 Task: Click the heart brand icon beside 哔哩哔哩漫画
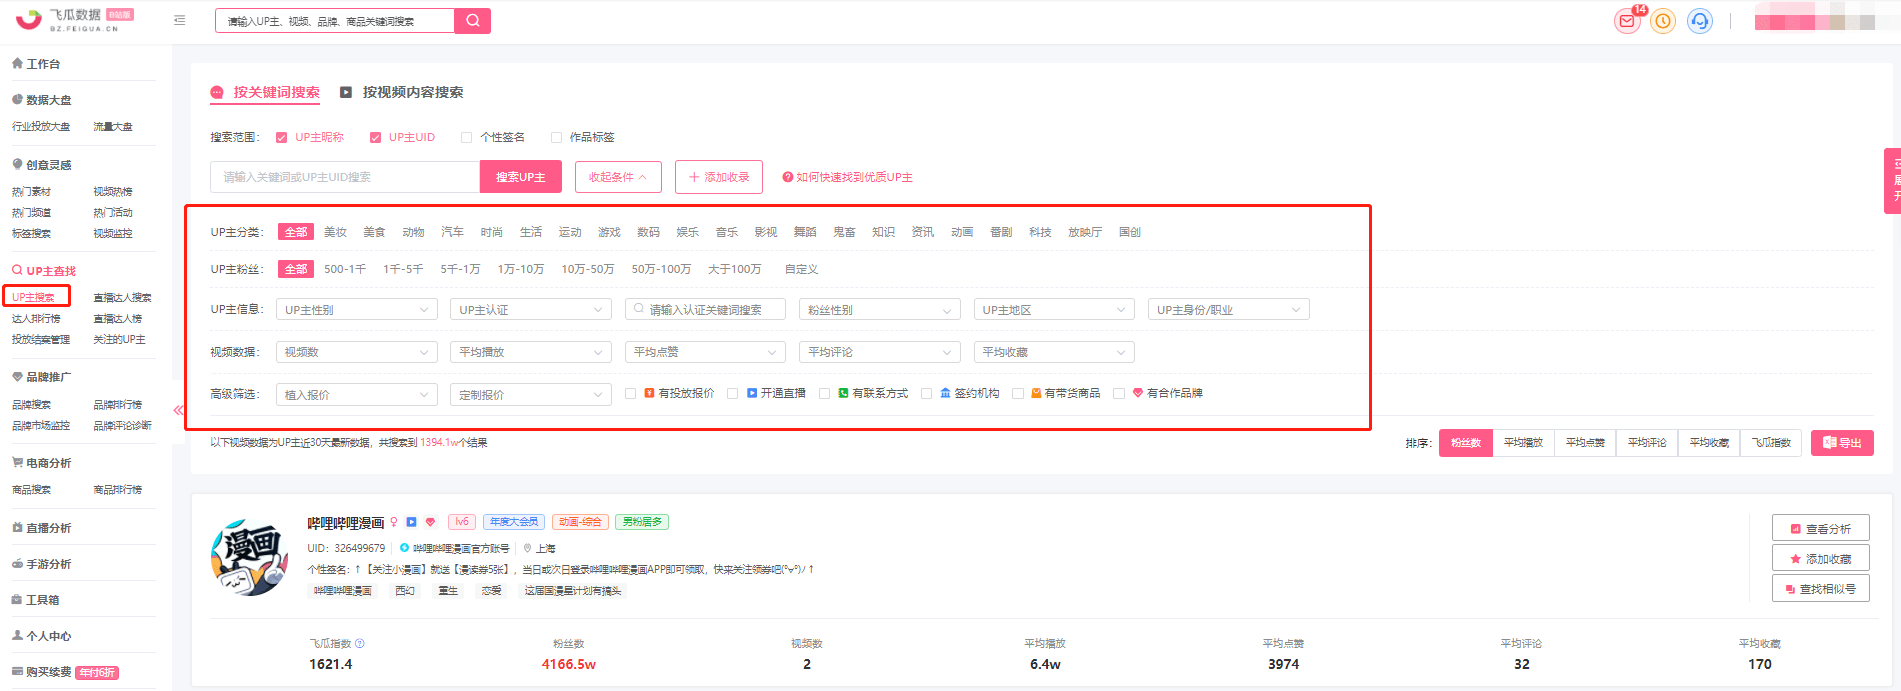[x=431, y=522]
